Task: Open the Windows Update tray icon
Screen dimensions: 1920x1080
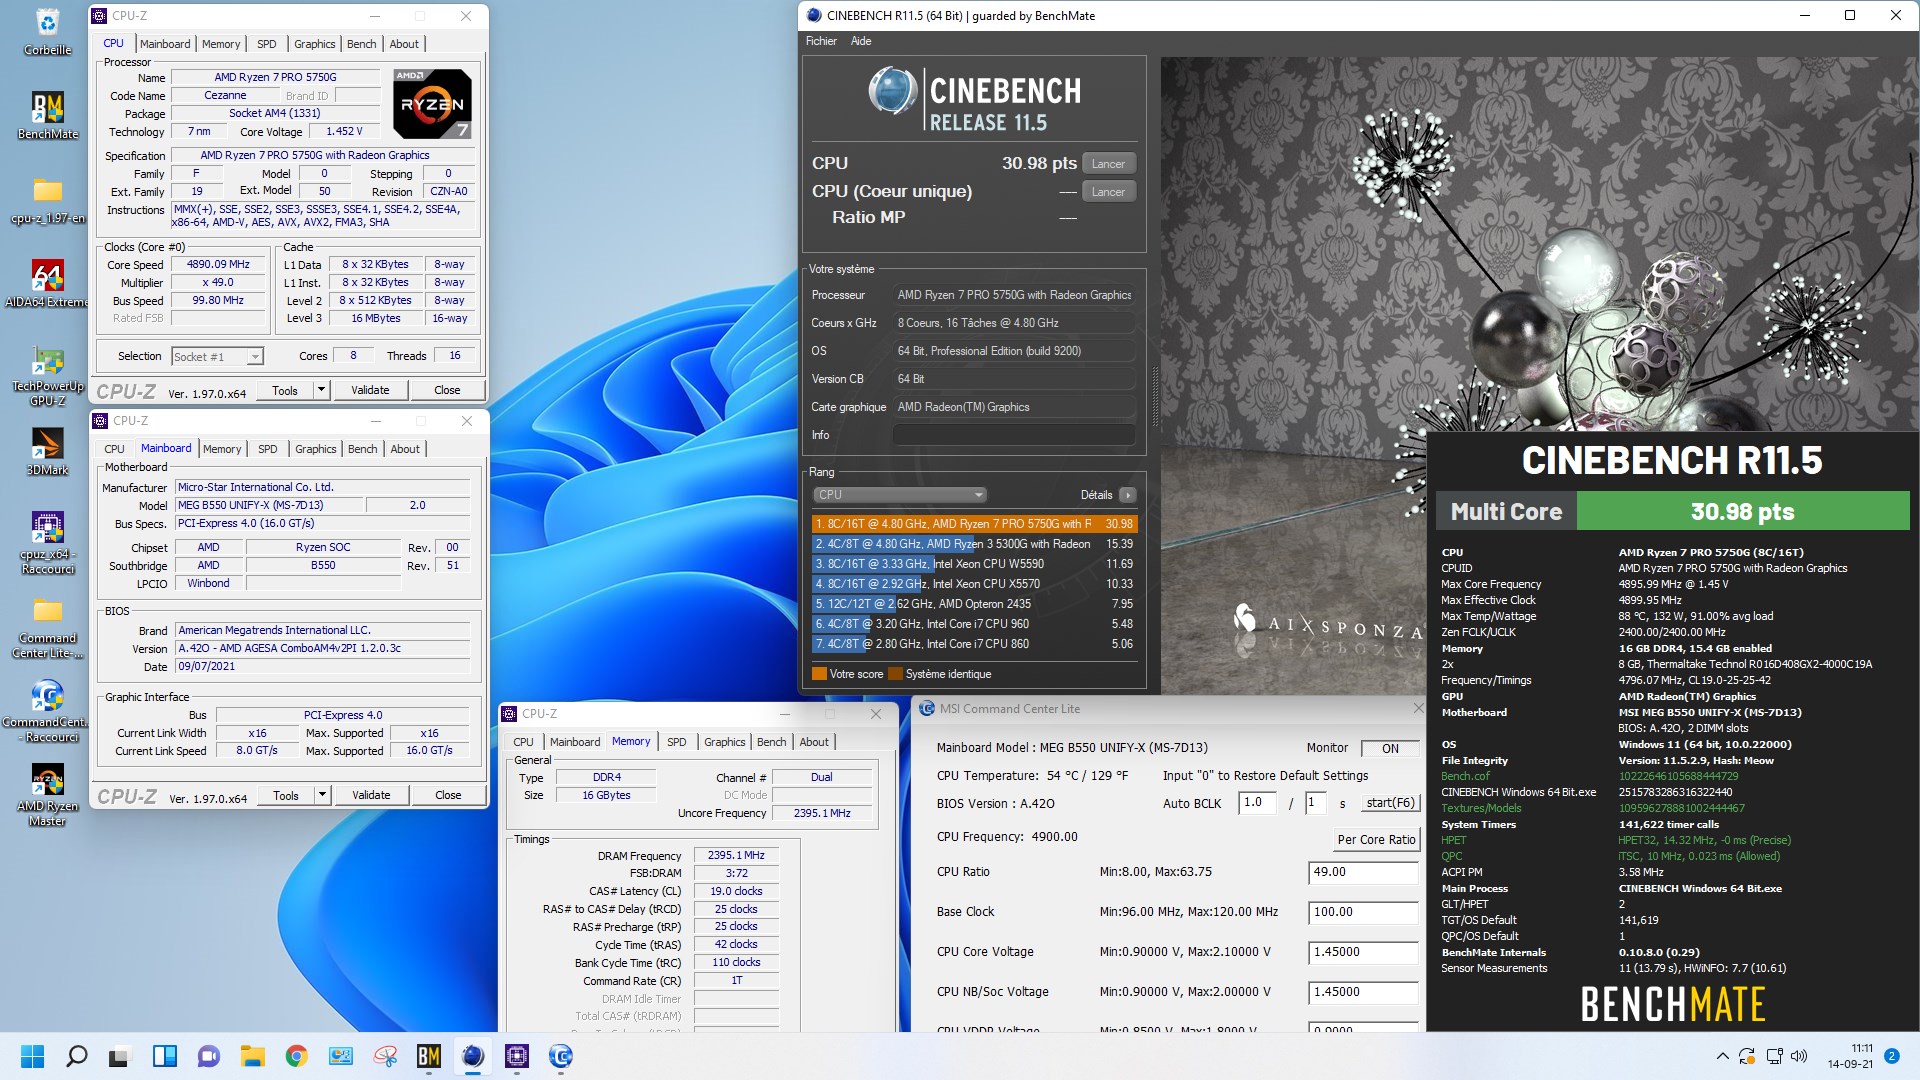Action: point(1747,1056)
